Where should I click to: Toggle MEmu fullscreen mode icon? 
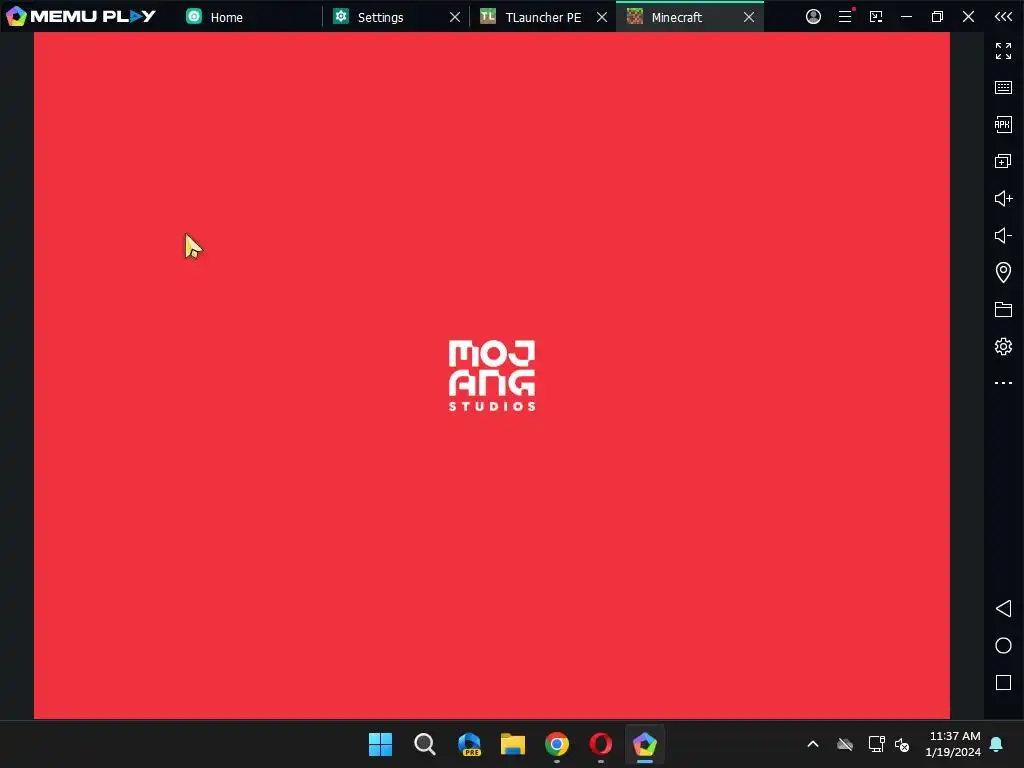[1003, 51]
